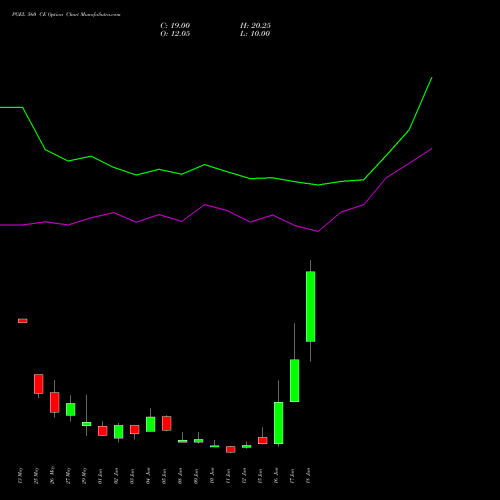Viewport: 500px width, 500px height.
Task: Click the low value L: 10.00
Action: 255,34
